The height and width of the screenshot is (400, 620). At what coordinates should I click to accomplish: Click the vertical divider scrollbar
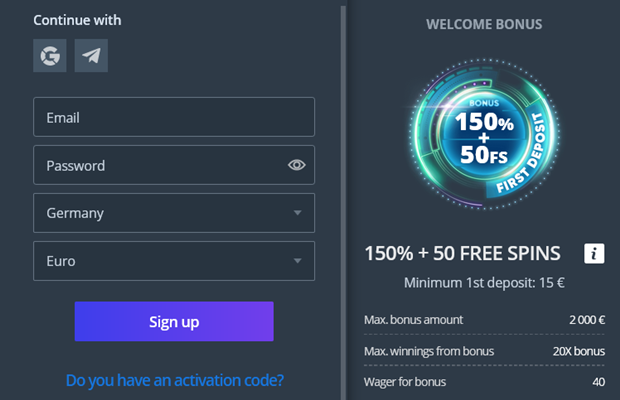point(343,202)
